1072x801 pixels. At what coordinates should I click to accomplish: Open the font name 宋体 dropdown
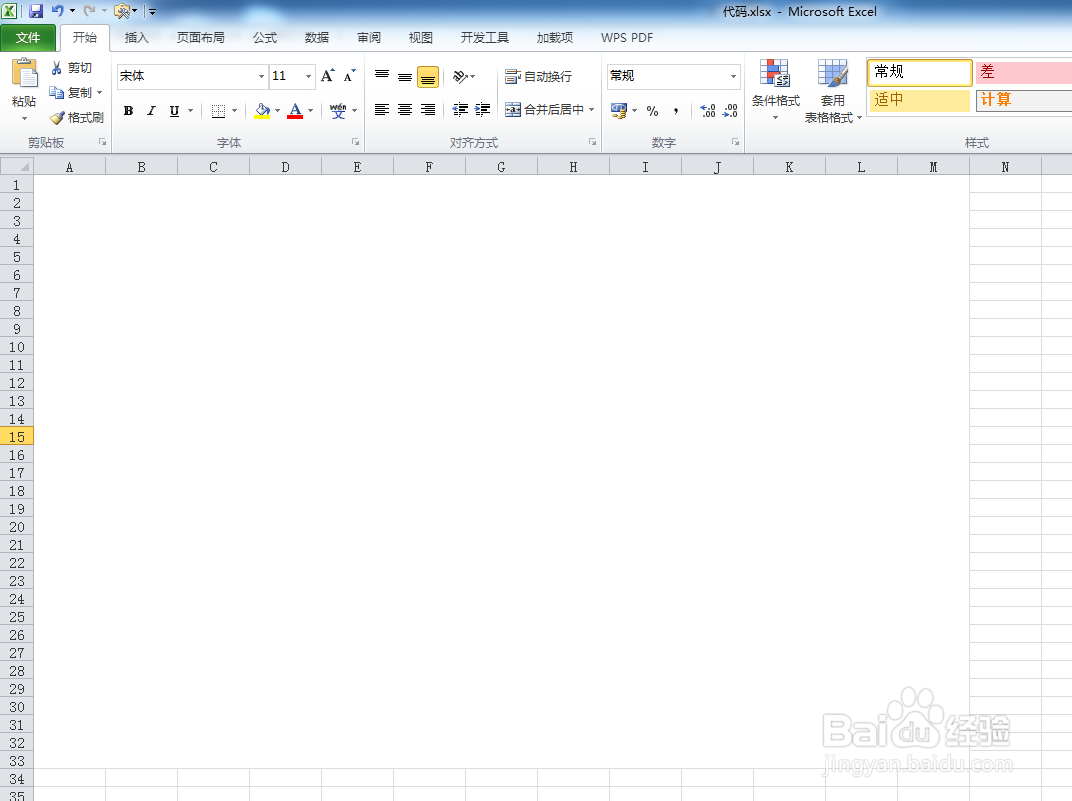click(x=261, y=76)
